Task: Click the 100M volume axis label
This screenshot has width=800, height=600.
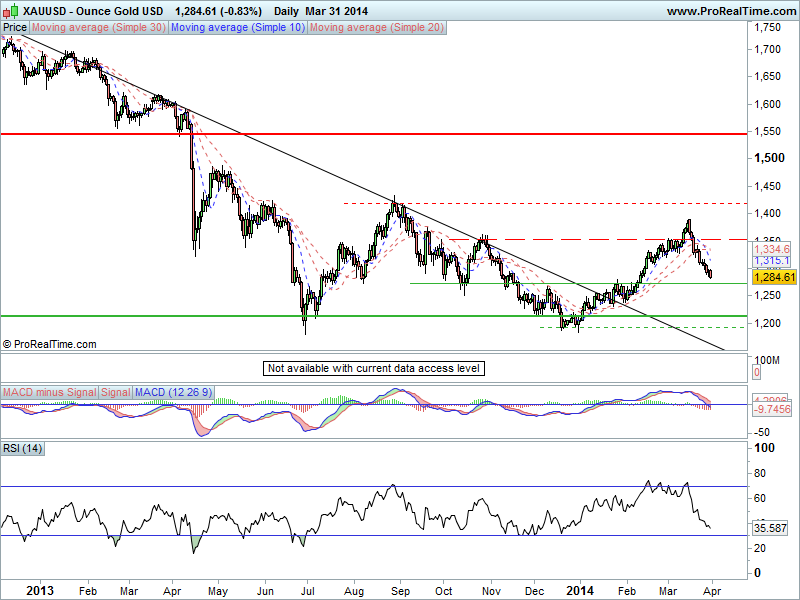Action: [x=767, y=360]
